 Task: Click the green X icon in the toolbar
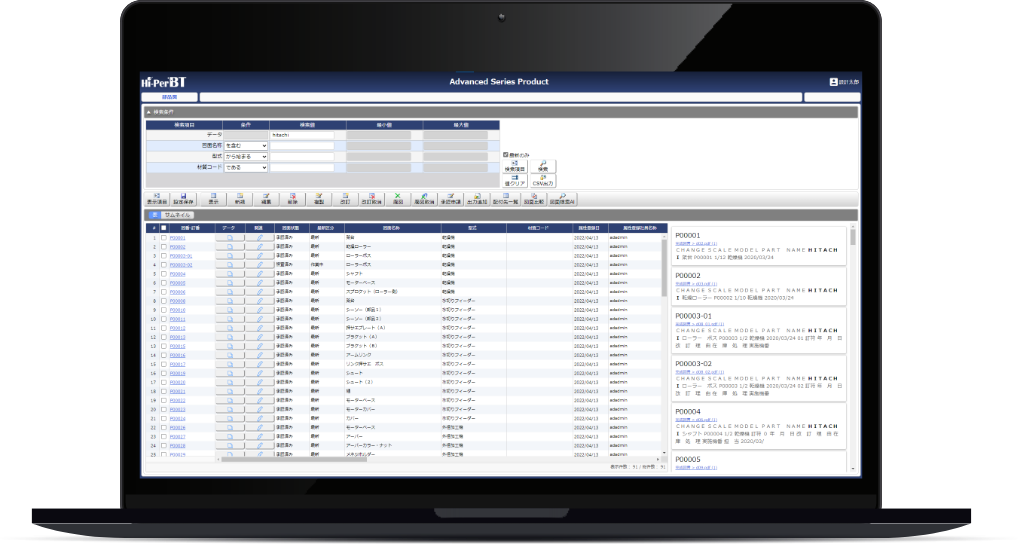point(397,198)
